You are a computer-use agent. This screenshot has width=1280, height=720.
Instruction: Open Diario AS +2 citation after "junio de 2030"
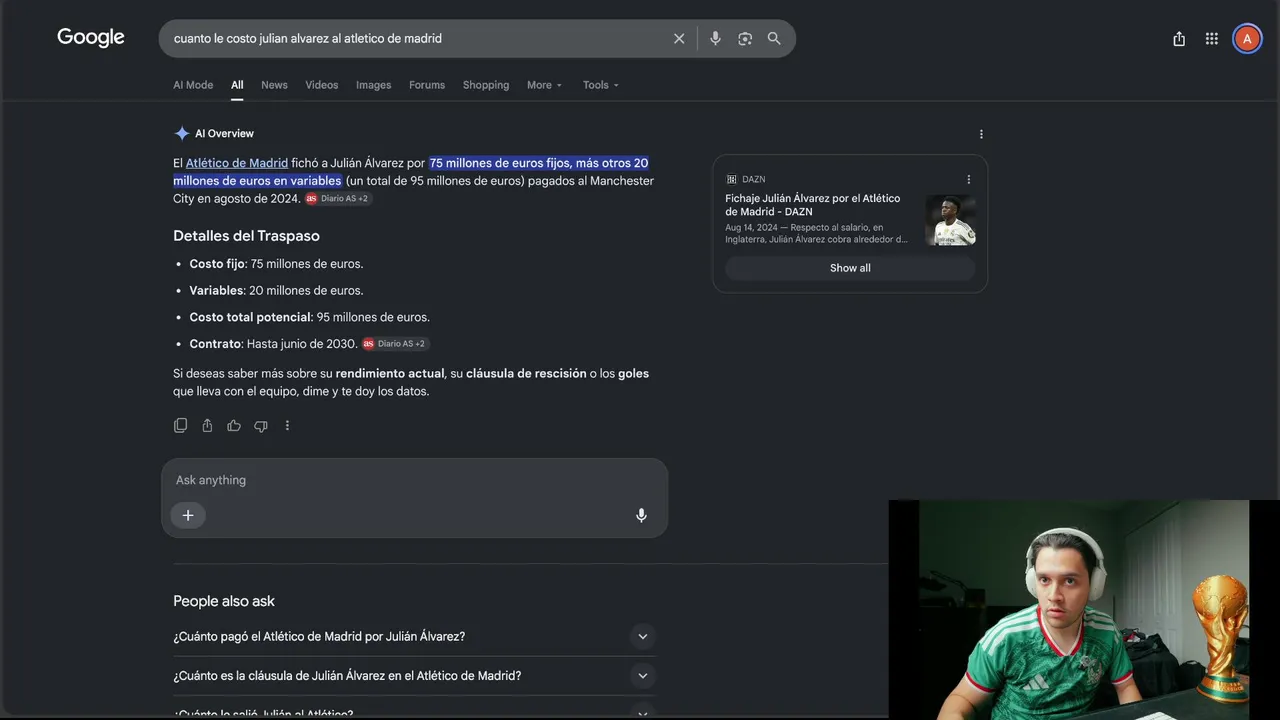pos(396,344)
